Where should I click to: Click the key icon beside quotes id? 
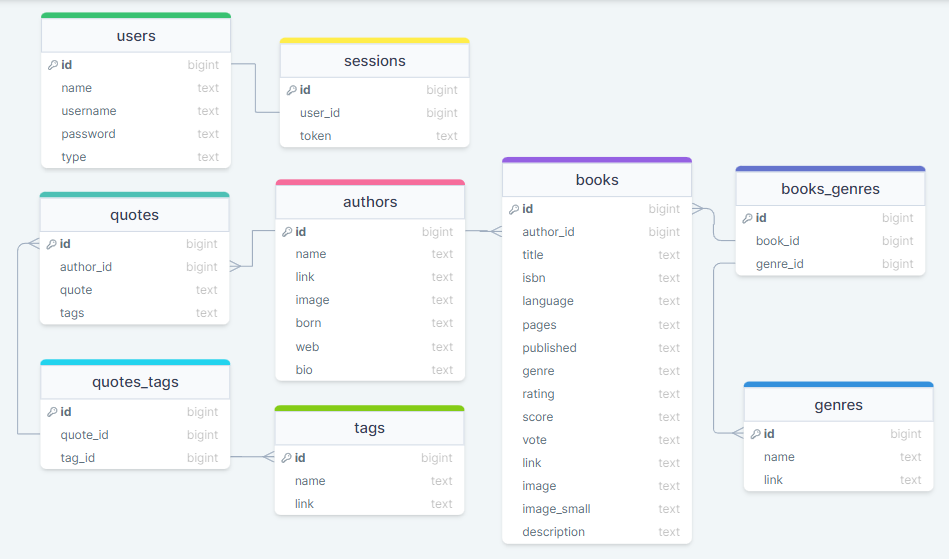point(52,244)
